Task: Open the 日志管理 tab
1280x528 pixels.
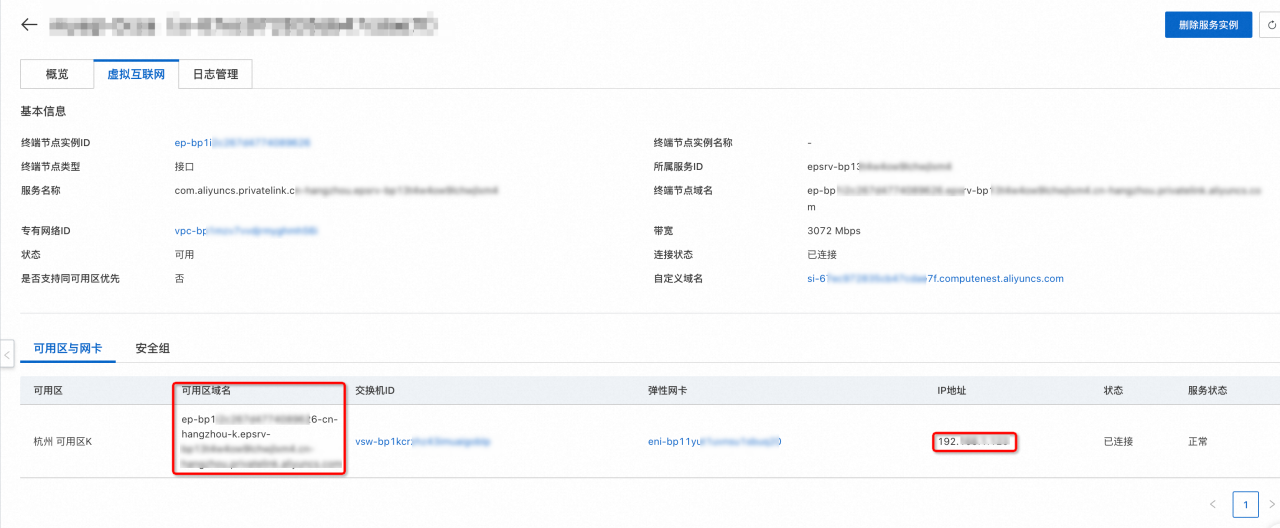Action: coord(215,74)
